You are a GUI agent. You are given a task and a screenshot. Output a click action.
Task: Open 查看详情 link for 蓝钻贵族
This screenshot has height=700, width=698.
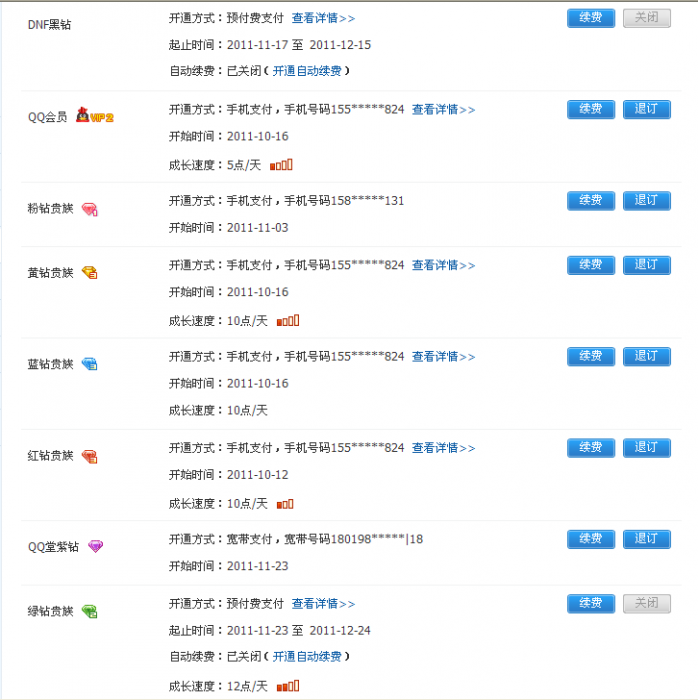click(444, 357)
